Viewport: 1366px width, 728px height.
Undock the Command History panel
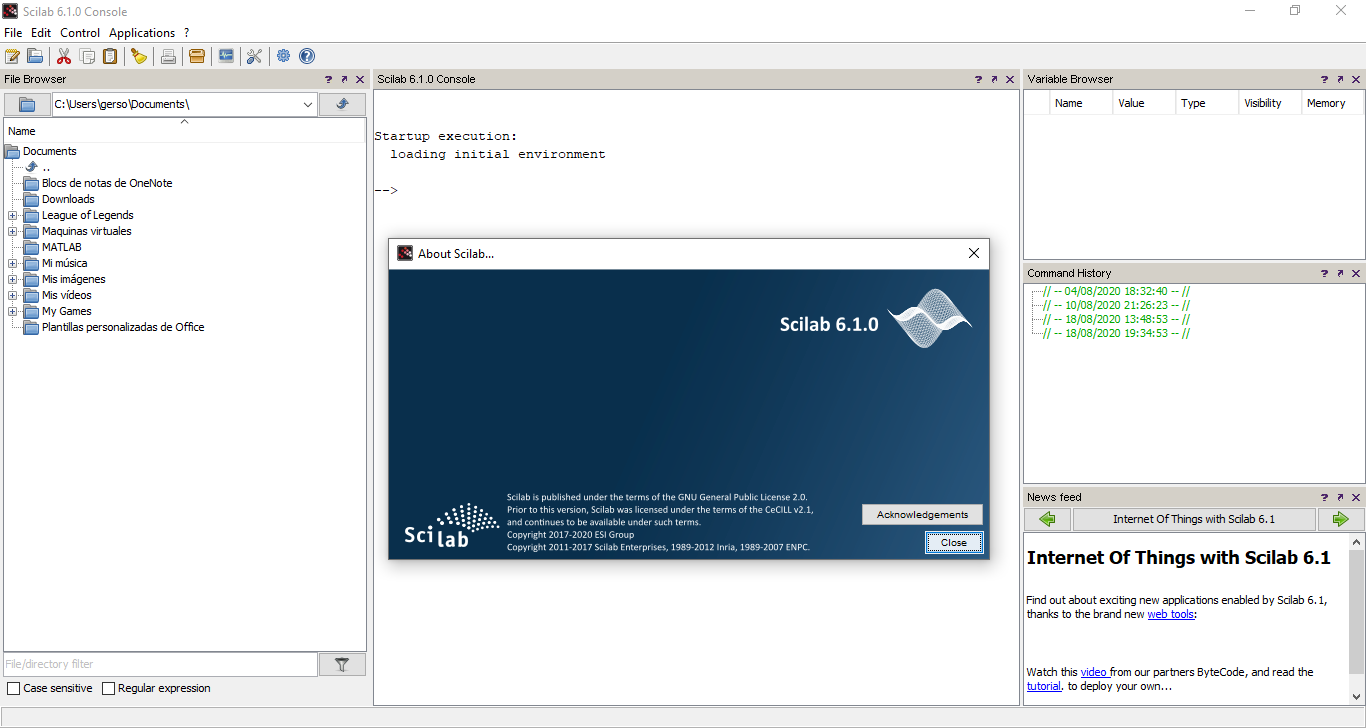coord(1340,273)
